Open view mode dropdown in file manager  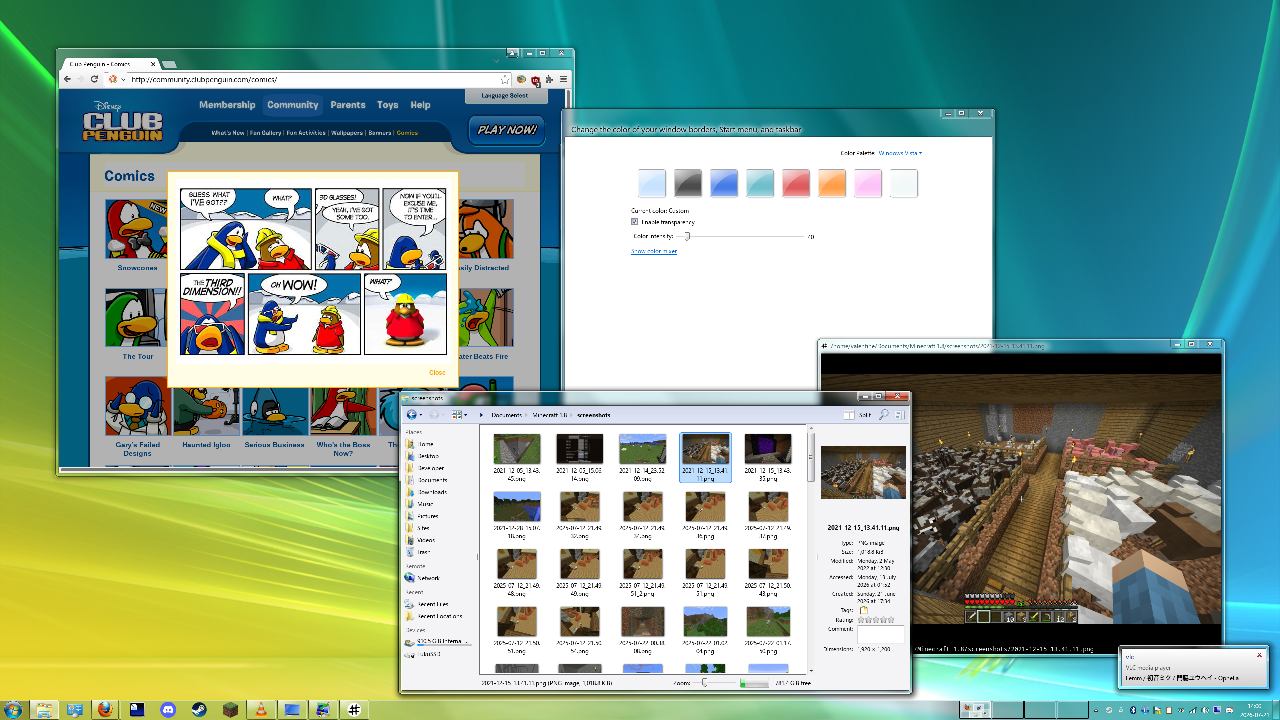[460, 414]
